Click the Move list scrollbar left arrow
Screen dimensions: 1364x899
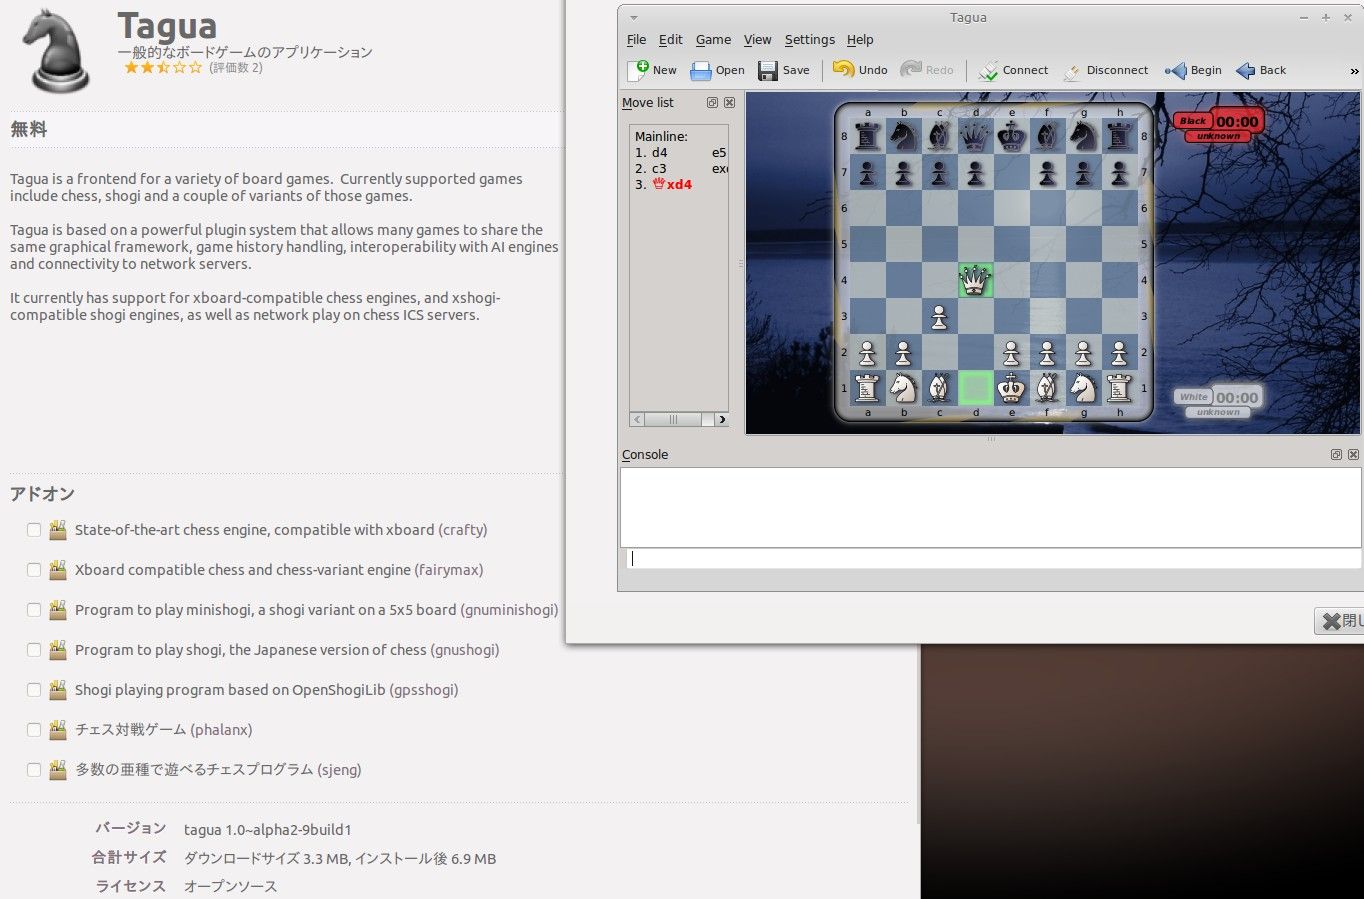click(x=637, y=420)
